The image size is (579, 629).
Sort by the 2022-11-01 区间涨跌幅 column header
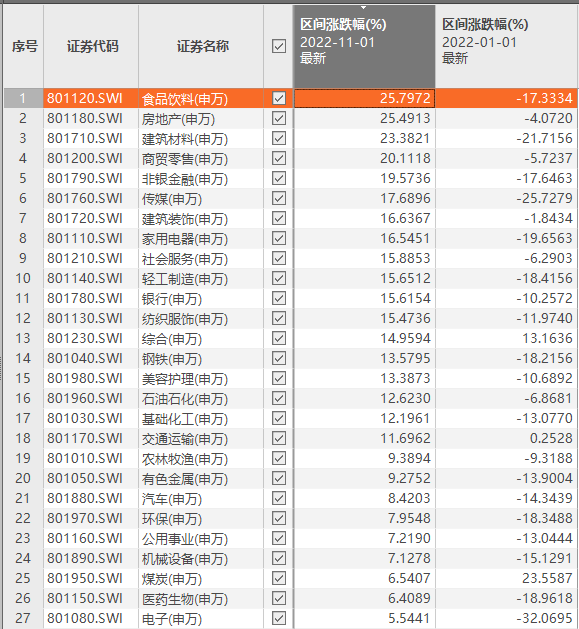tap(364, 47)
